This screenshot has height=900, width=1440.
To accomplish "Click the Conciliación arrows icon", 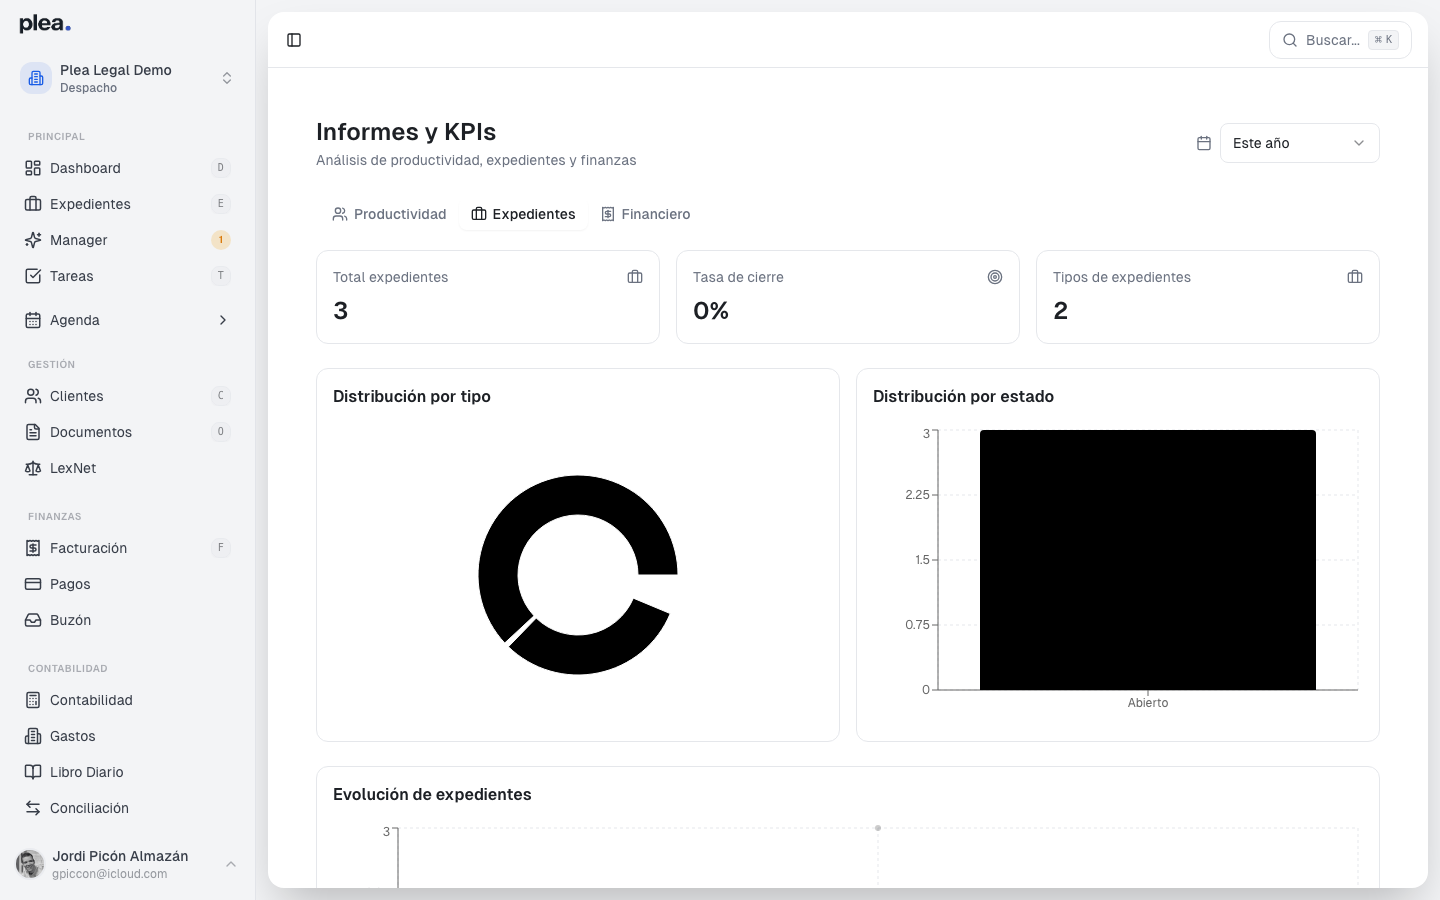I will [x=33, y=808].
